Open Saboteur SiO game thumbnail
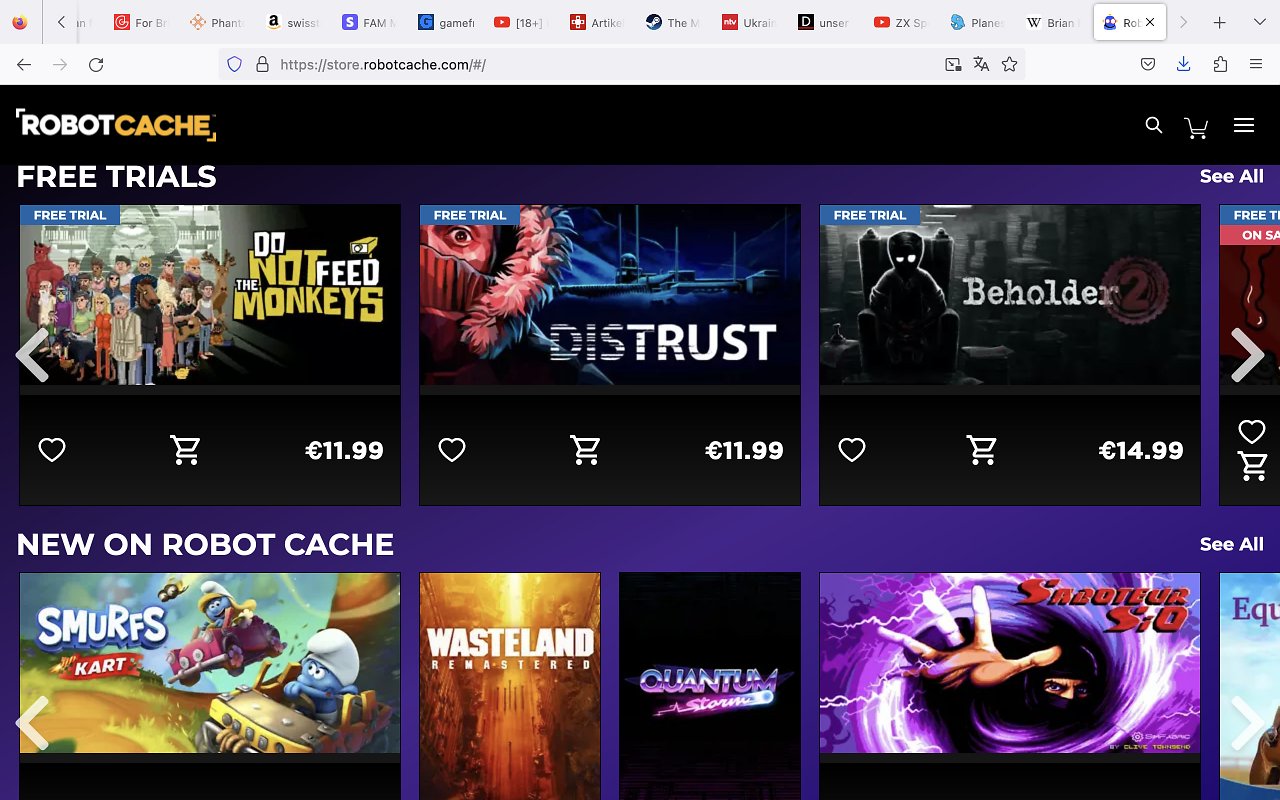The width and height of the screenshot is (1280, 800). pyautogui.click(x=1010, y=663)
